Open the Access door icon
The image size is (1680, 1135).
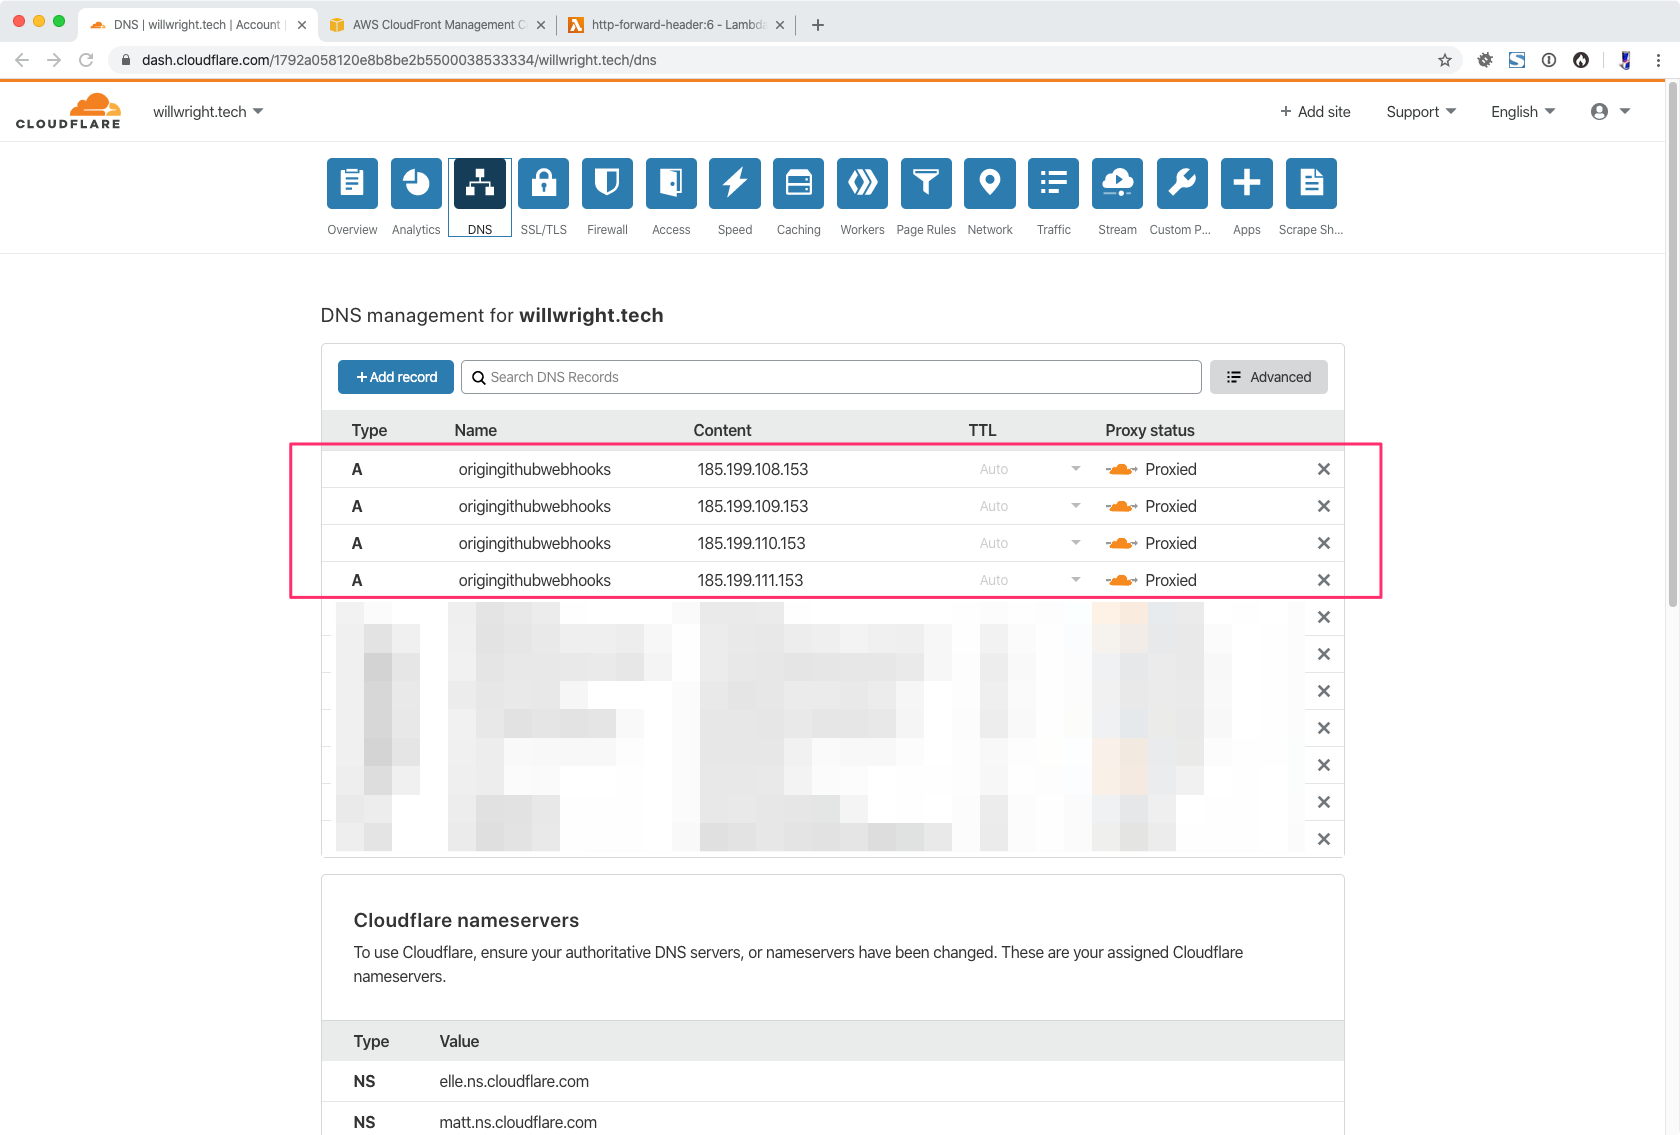(671, 183)
